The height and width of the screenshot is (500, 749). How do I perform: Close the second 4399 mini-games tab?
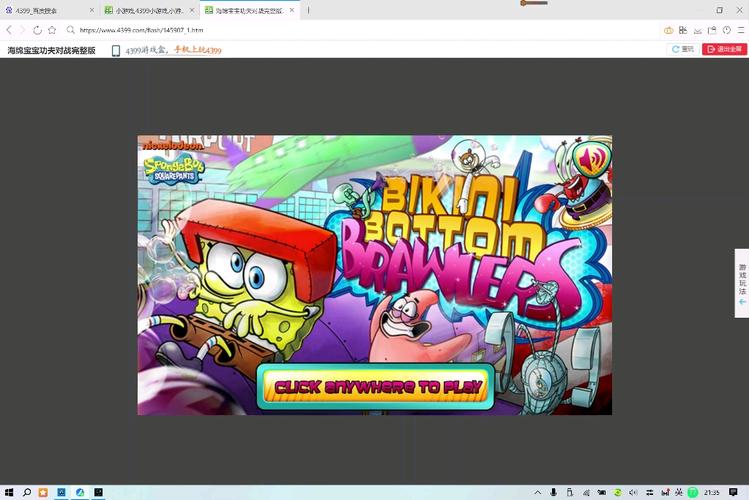(x=192, y=10)
